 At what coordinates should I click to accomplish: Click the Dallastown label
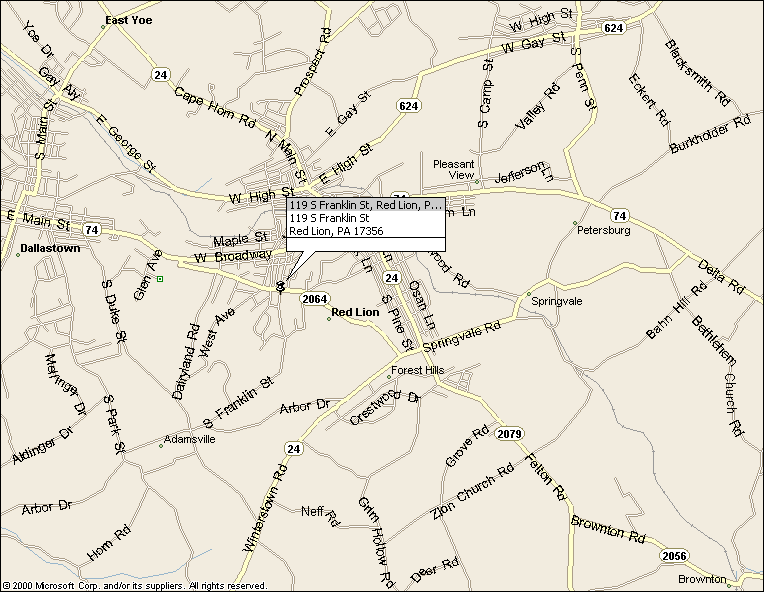[50, 248]
